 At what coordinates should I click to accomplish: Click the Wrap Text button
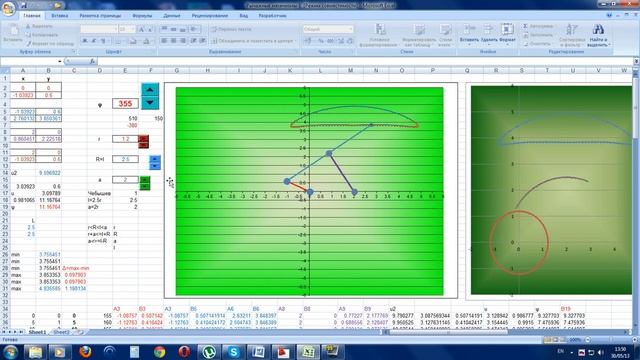click(x=231, y=29)
